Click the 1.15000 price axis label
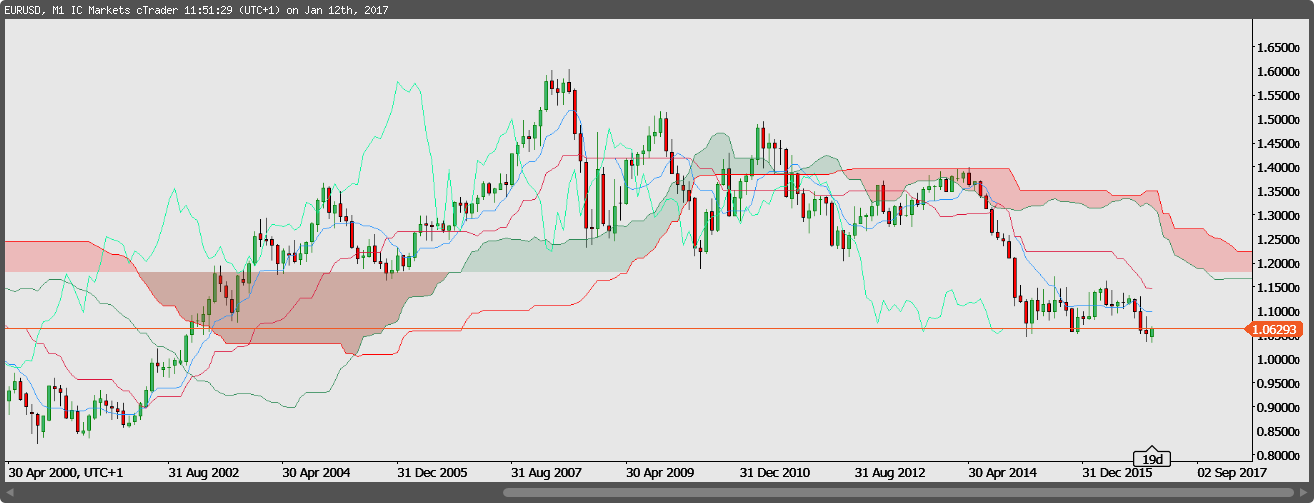 (x=1280, y=288)
